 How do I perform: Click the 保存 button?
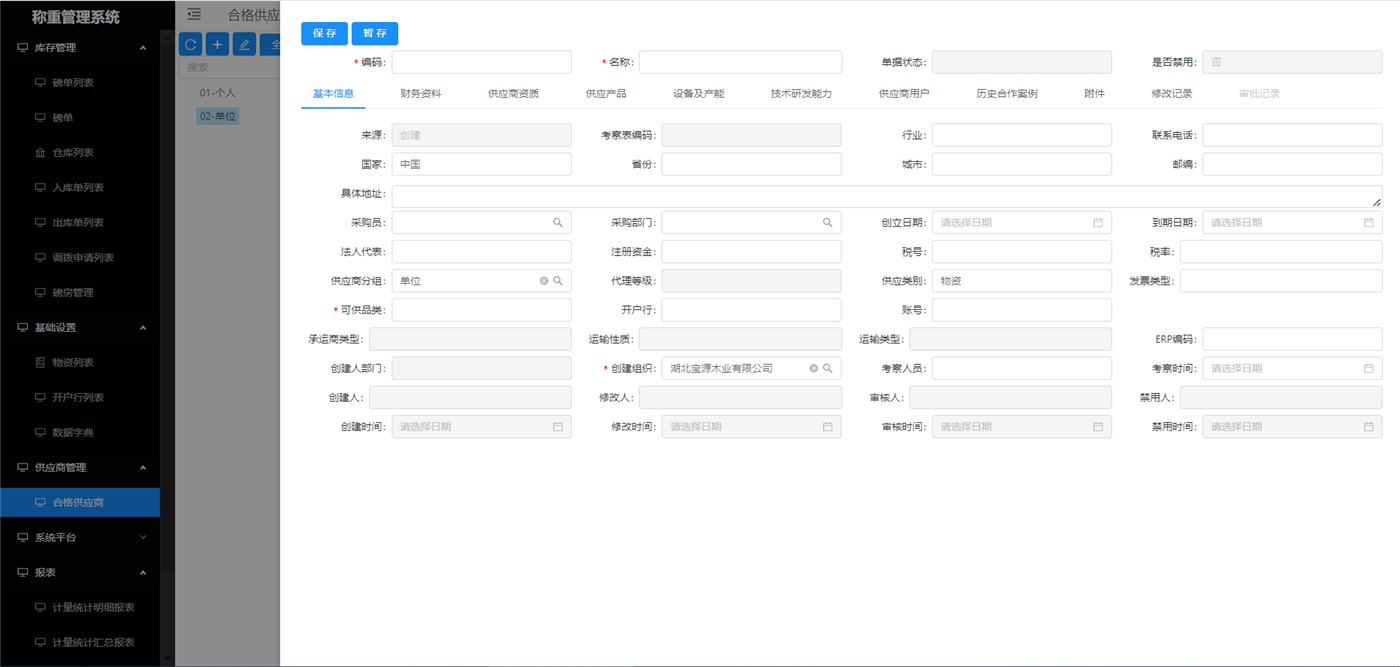324,33
